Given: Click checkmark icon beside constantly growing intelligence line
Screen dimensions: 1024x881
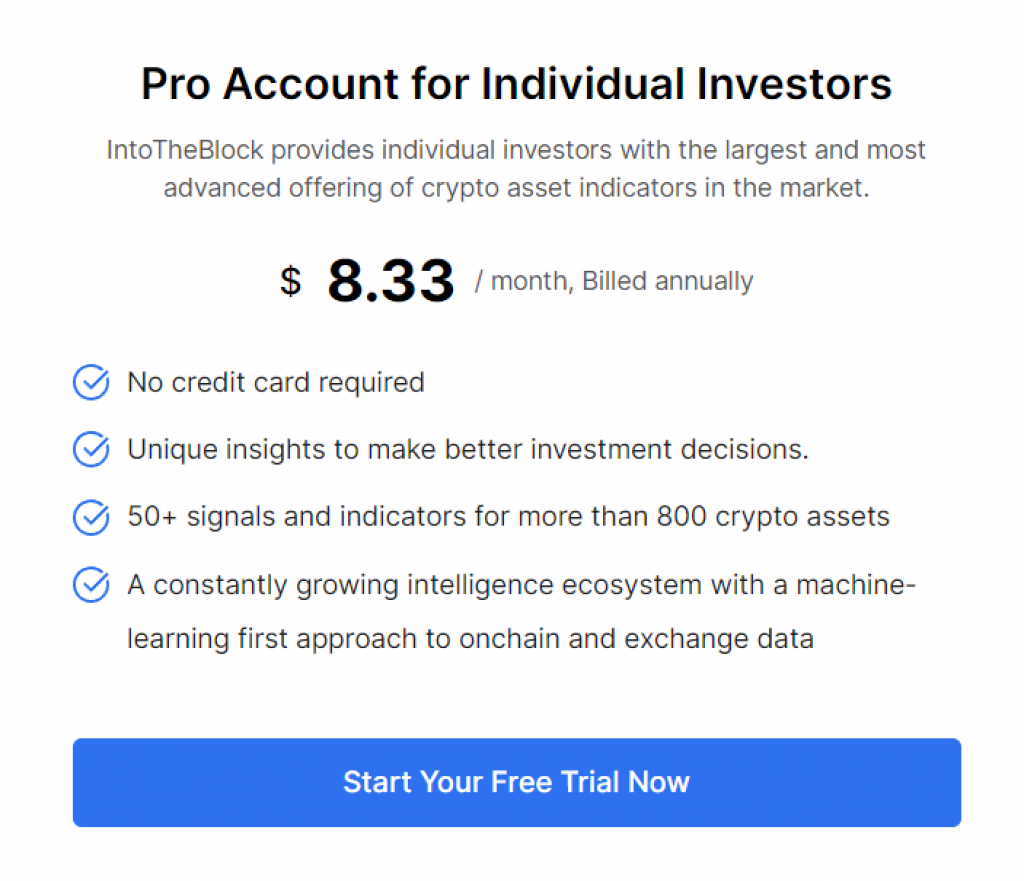Looking at the screenshot, I should point(91,585).
